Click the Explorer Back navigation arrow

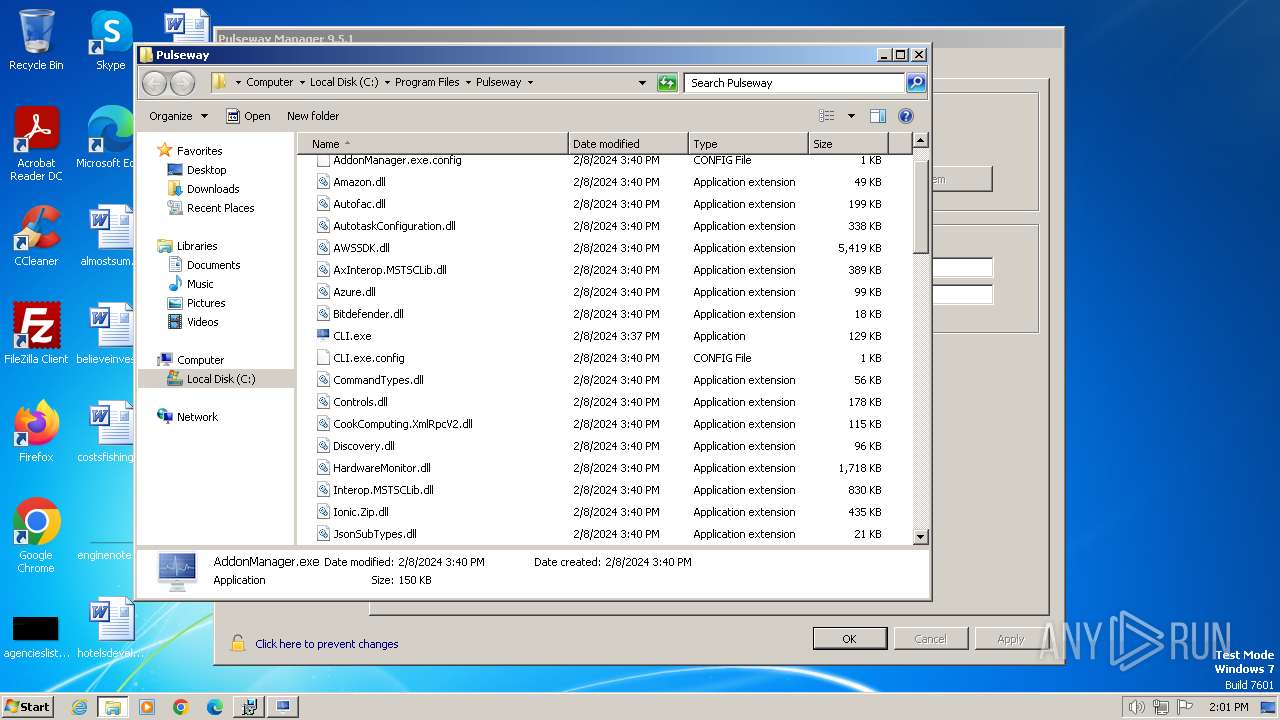(x=154, y=83)
